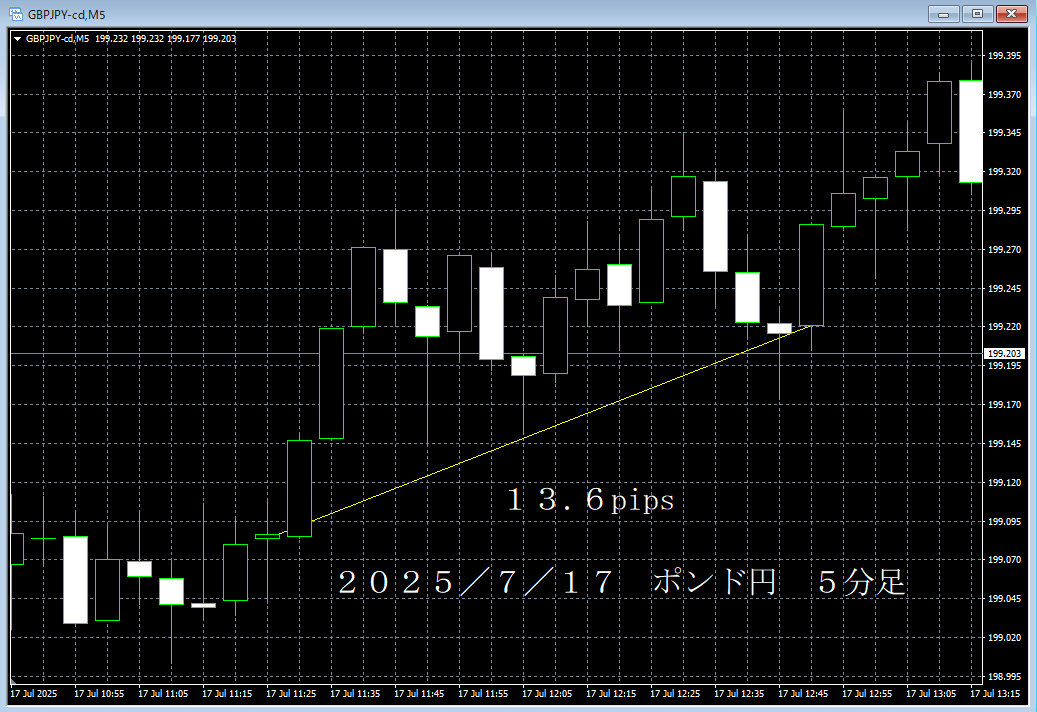This screenshot has width=1037, height=712.
Task: Close the GBPJPY-cd,M5 chart window
Action: pyautogui.click(x=1011, y=14)
